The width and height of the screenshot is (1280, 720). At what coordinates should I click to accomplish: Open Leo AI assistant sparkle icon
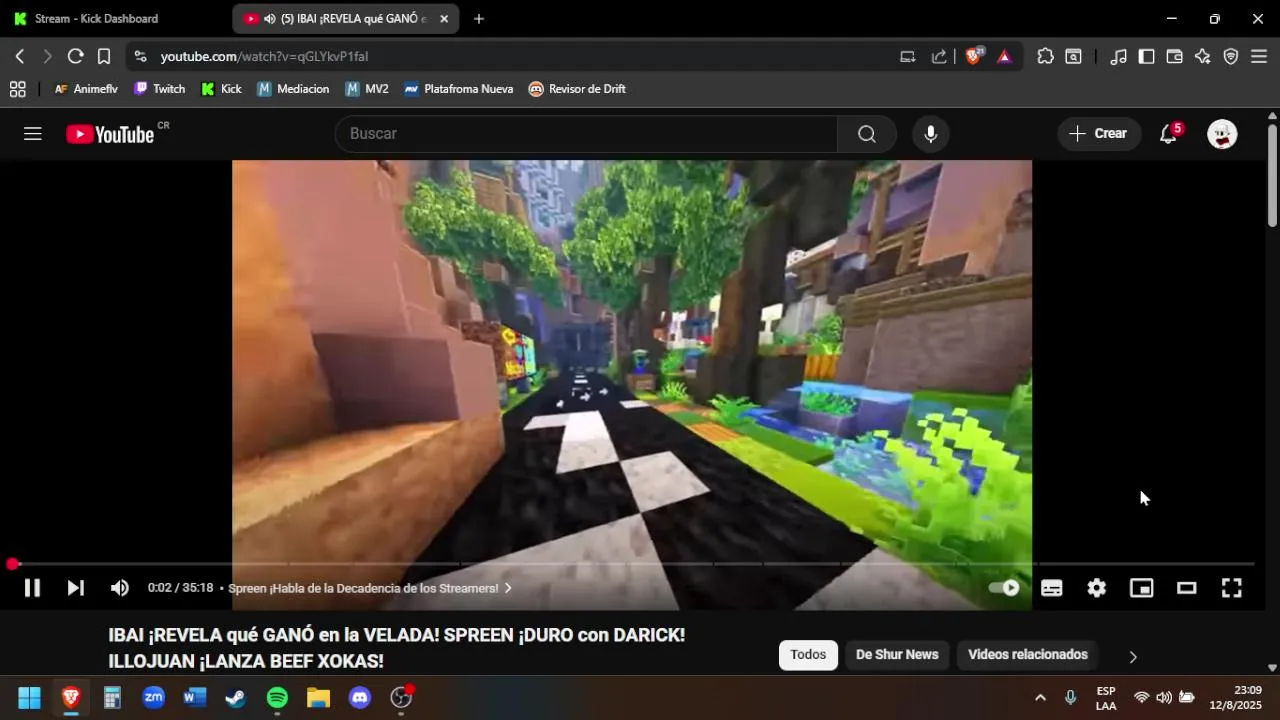[1203, 57]
